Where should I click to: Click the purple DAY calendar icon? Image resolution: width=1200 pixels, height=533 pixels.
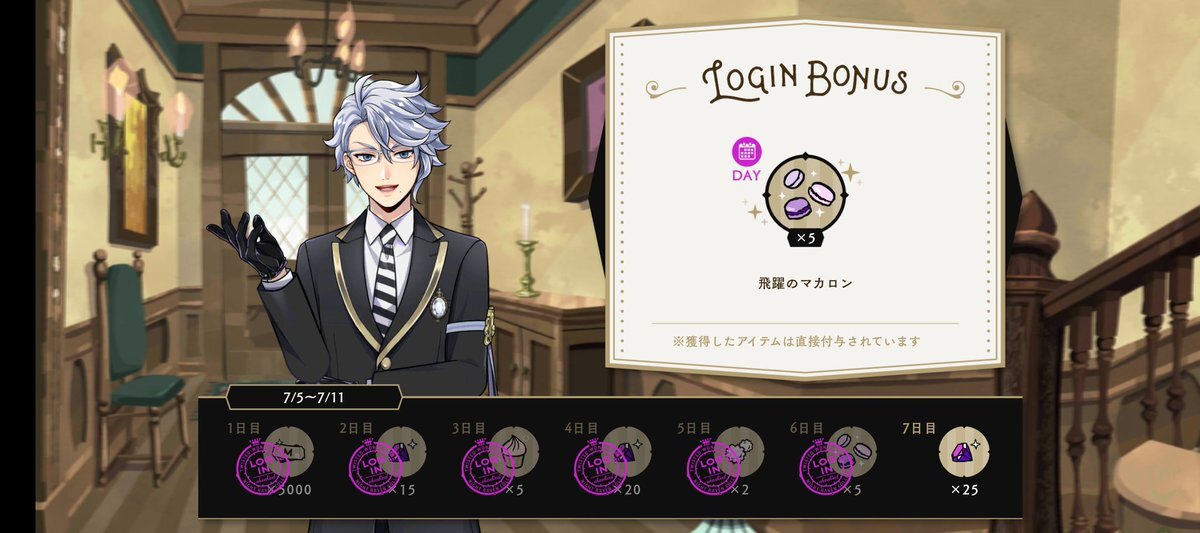coord(747,152)
